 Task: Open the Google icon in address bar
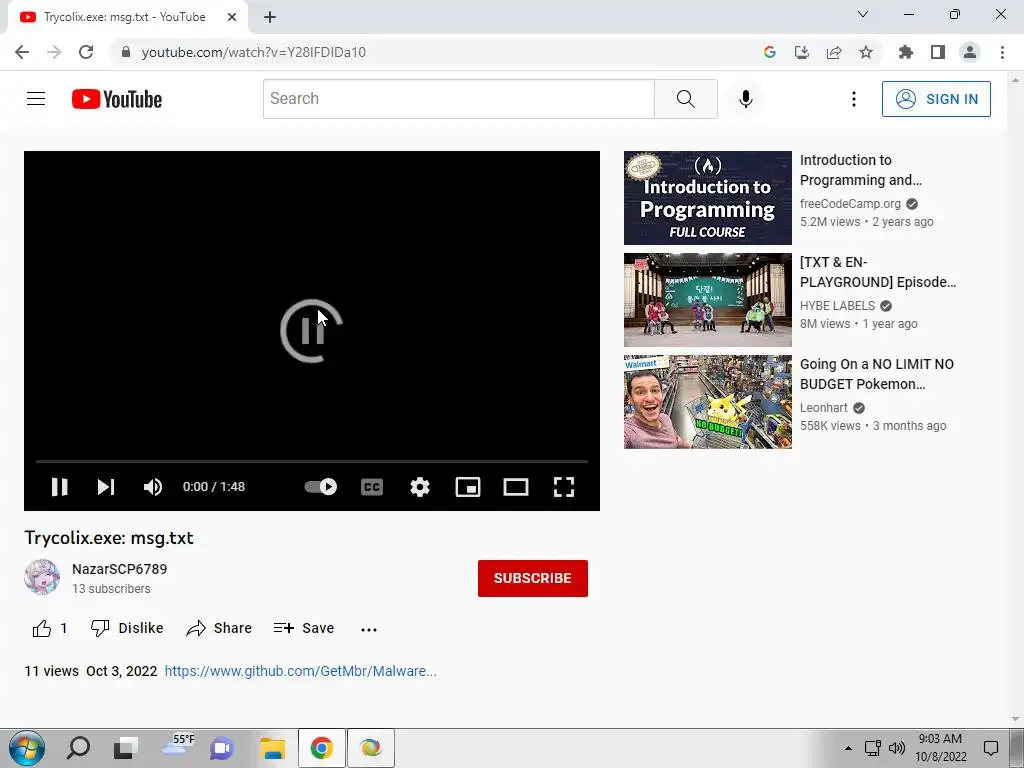770,52
